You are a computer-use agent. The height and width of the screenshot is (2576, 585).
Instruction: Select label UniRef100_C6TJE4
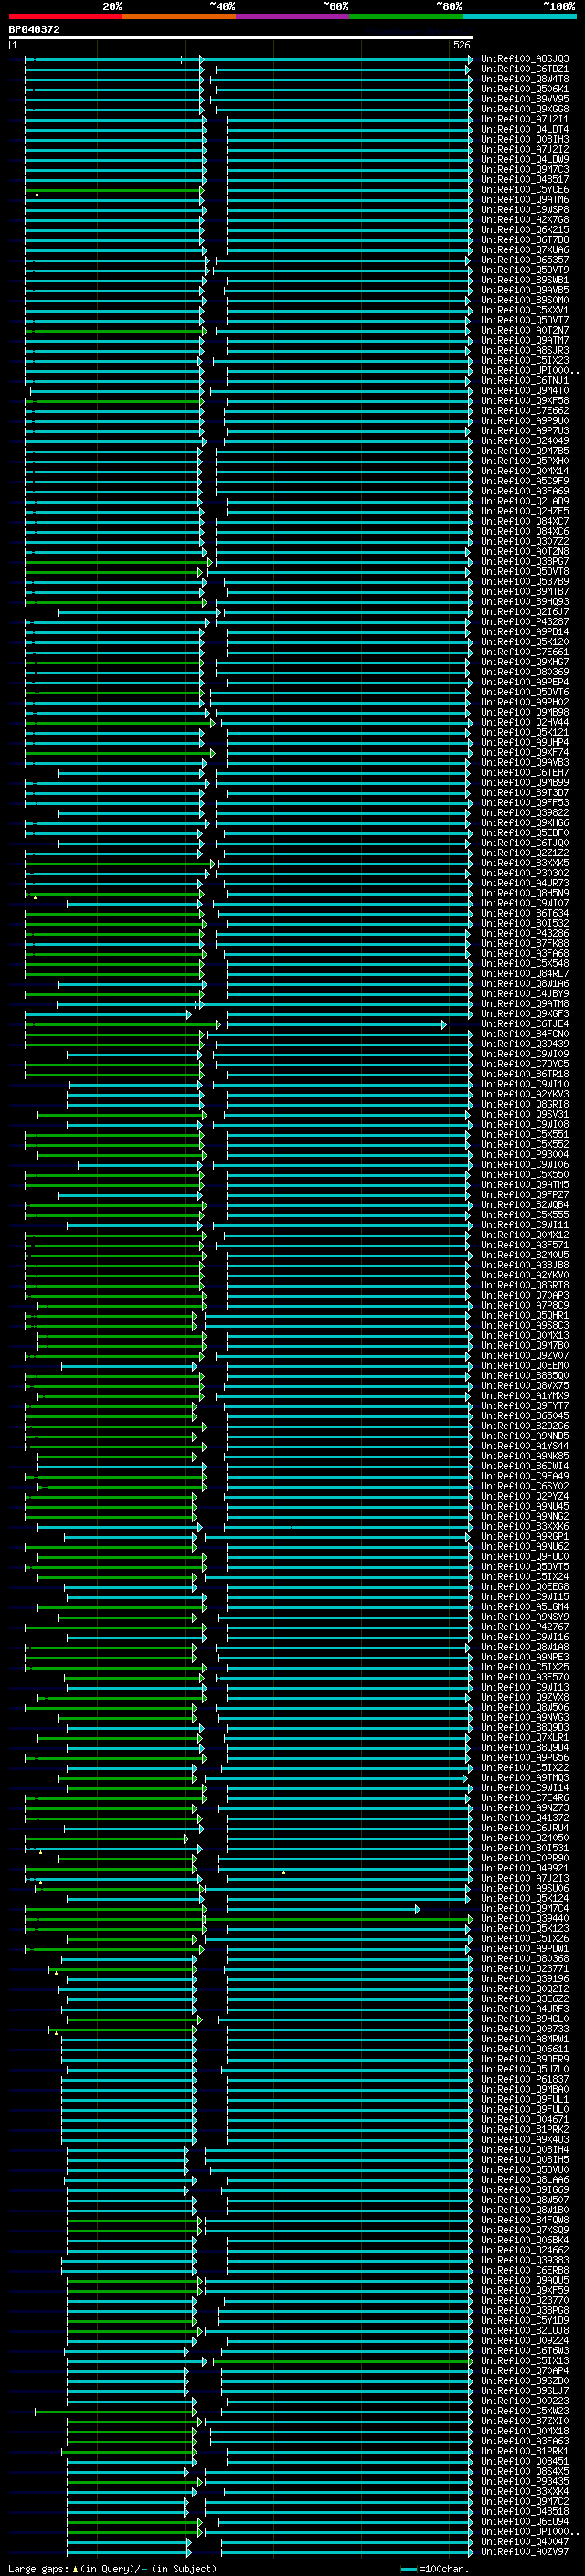click(525, 1024)
